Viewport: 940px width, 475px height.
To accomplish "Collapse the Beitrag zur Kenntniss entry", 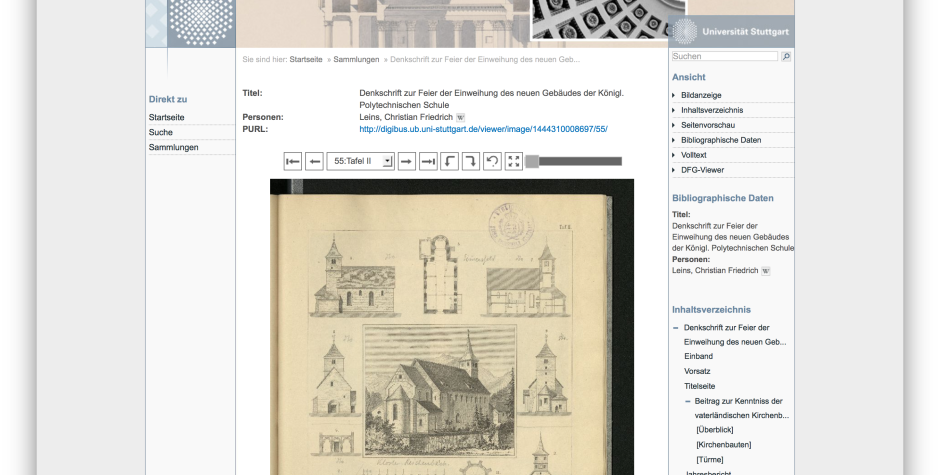I will tap(688, 401).
